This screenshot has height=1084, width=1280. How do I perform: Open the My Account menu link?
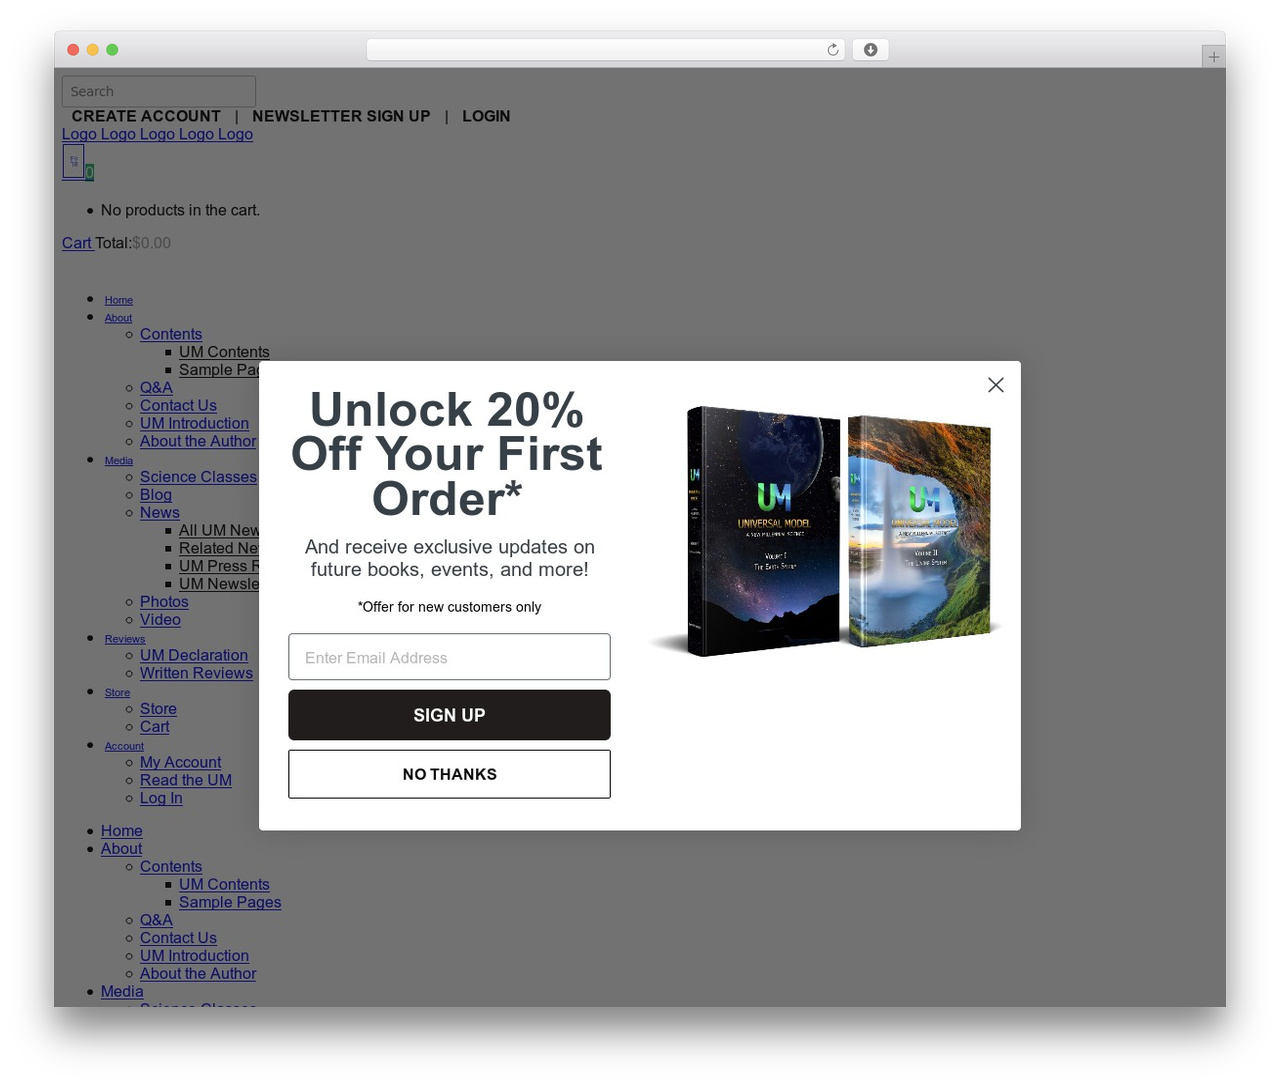pos(180,762)
